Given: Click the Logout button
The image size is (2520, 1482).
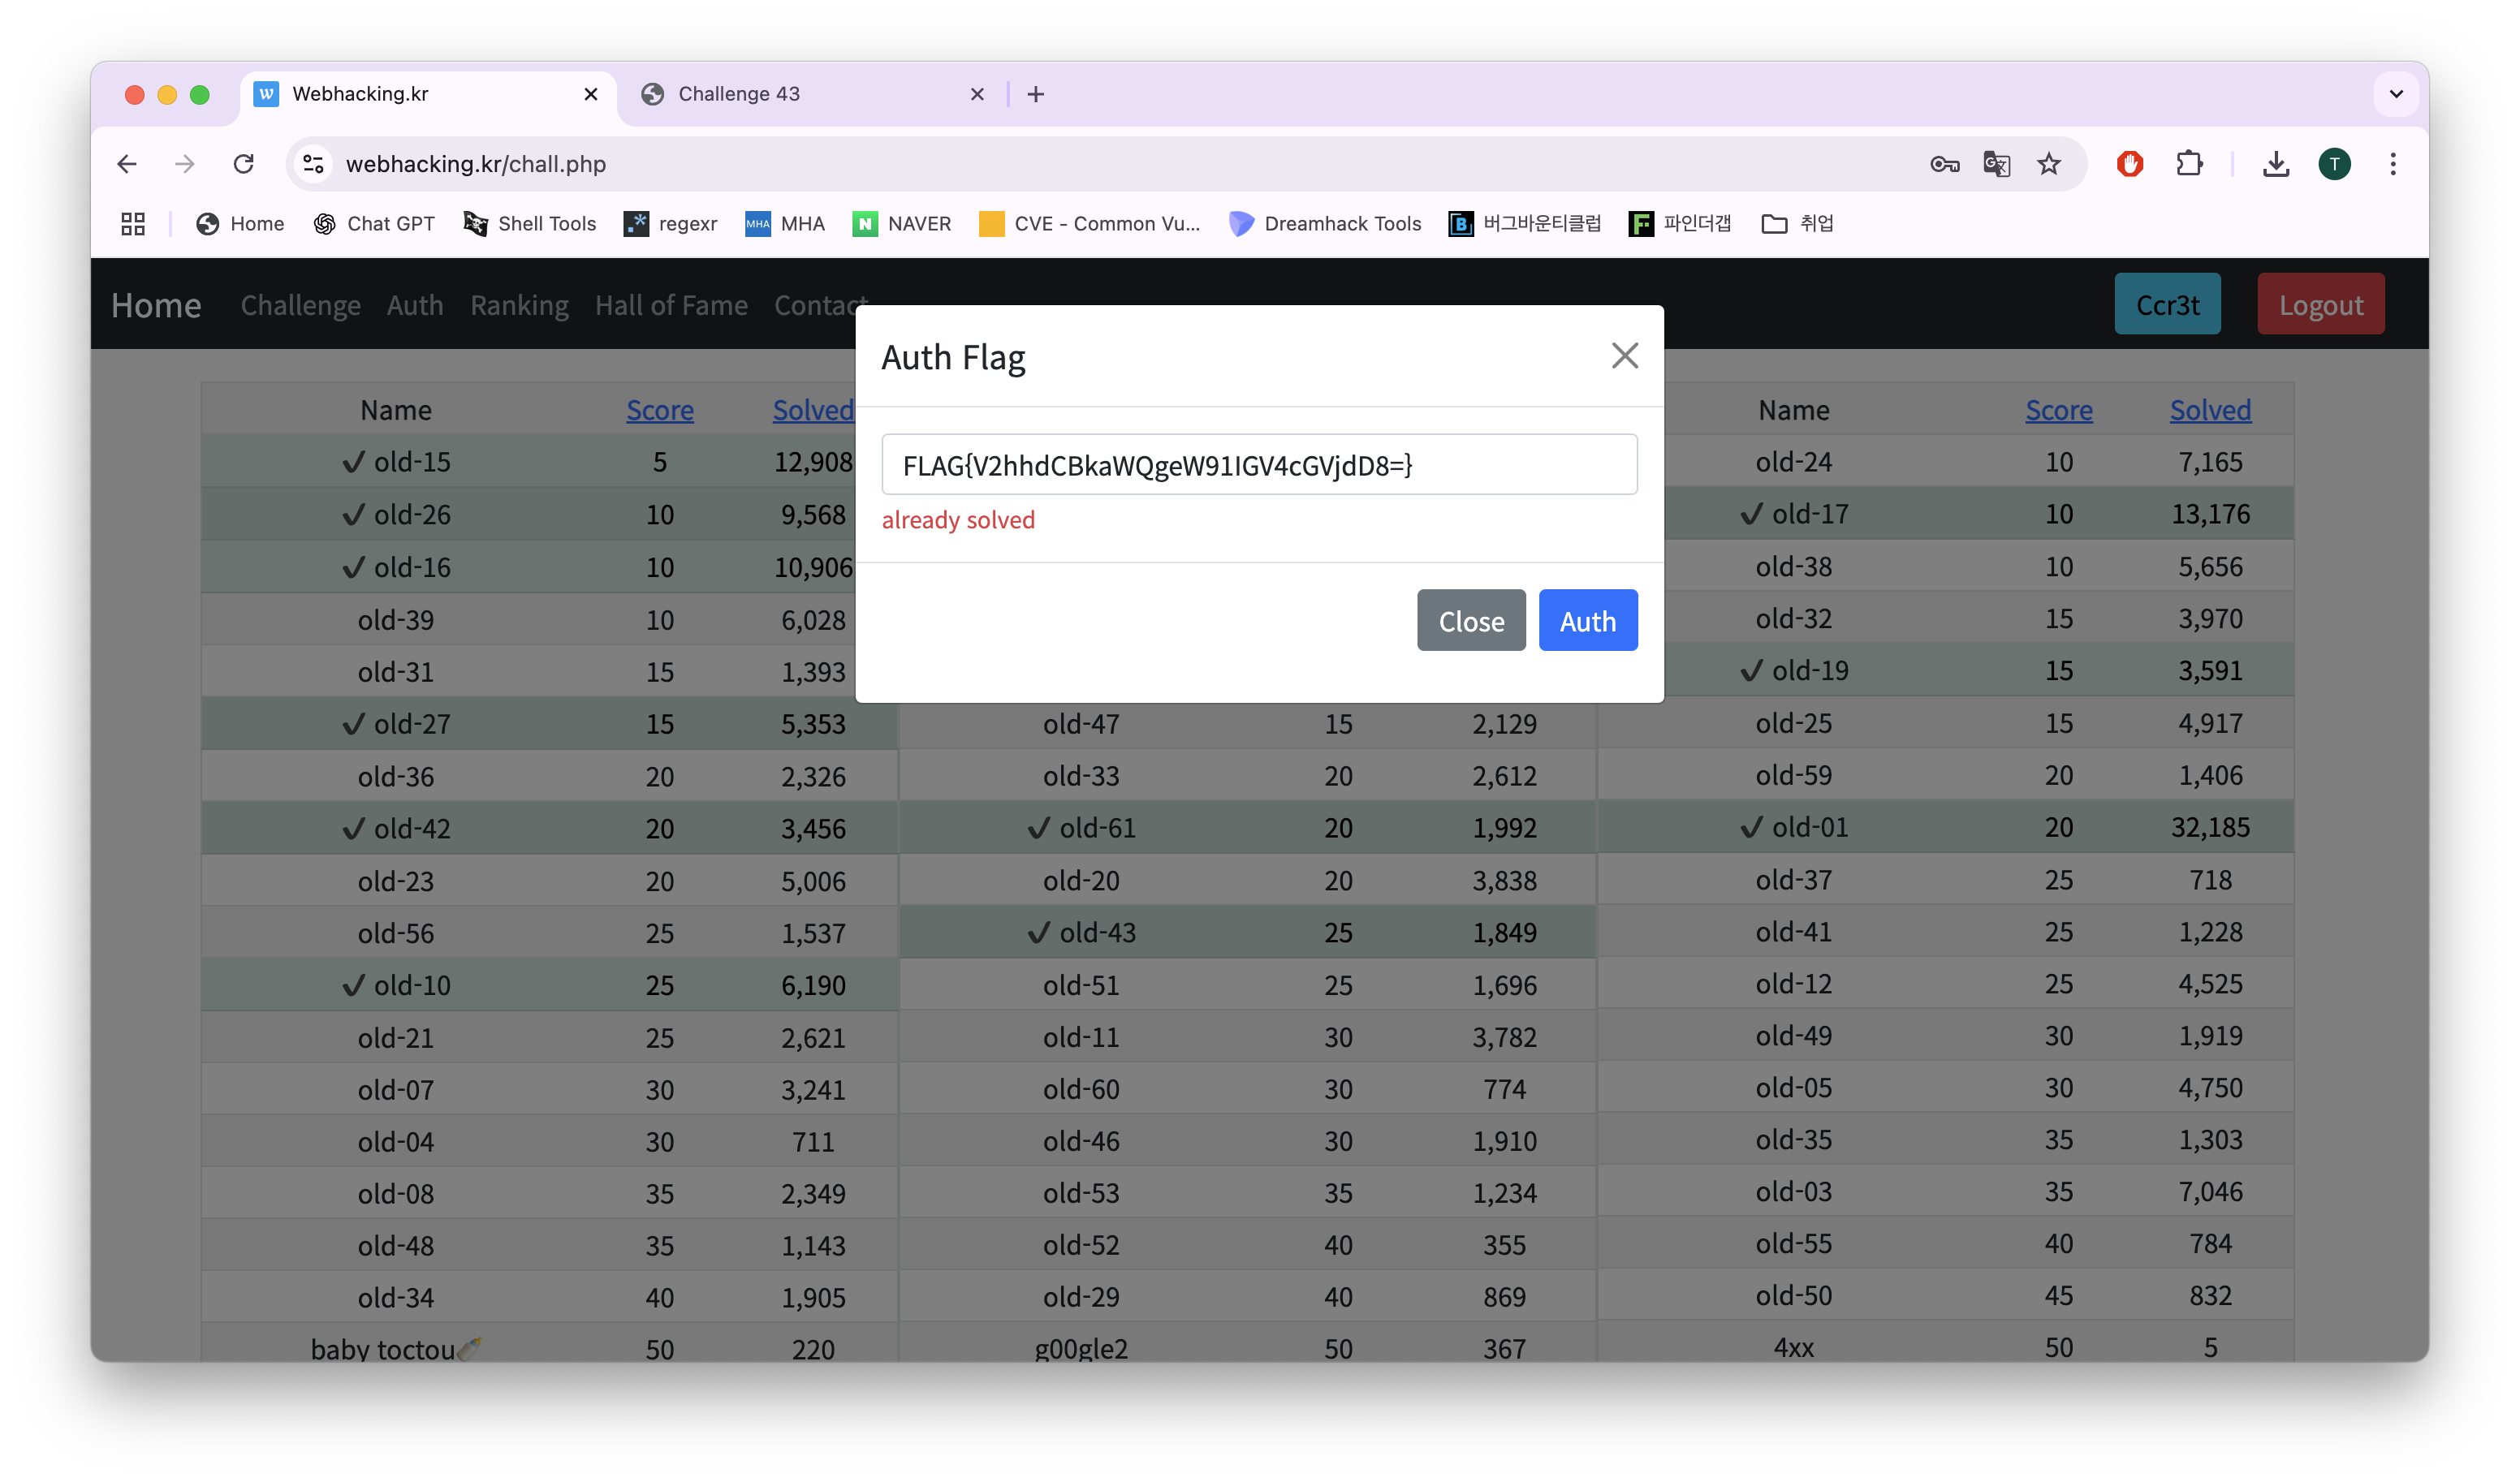Looking at the screenshot, I should click(x=2320, y=305).
